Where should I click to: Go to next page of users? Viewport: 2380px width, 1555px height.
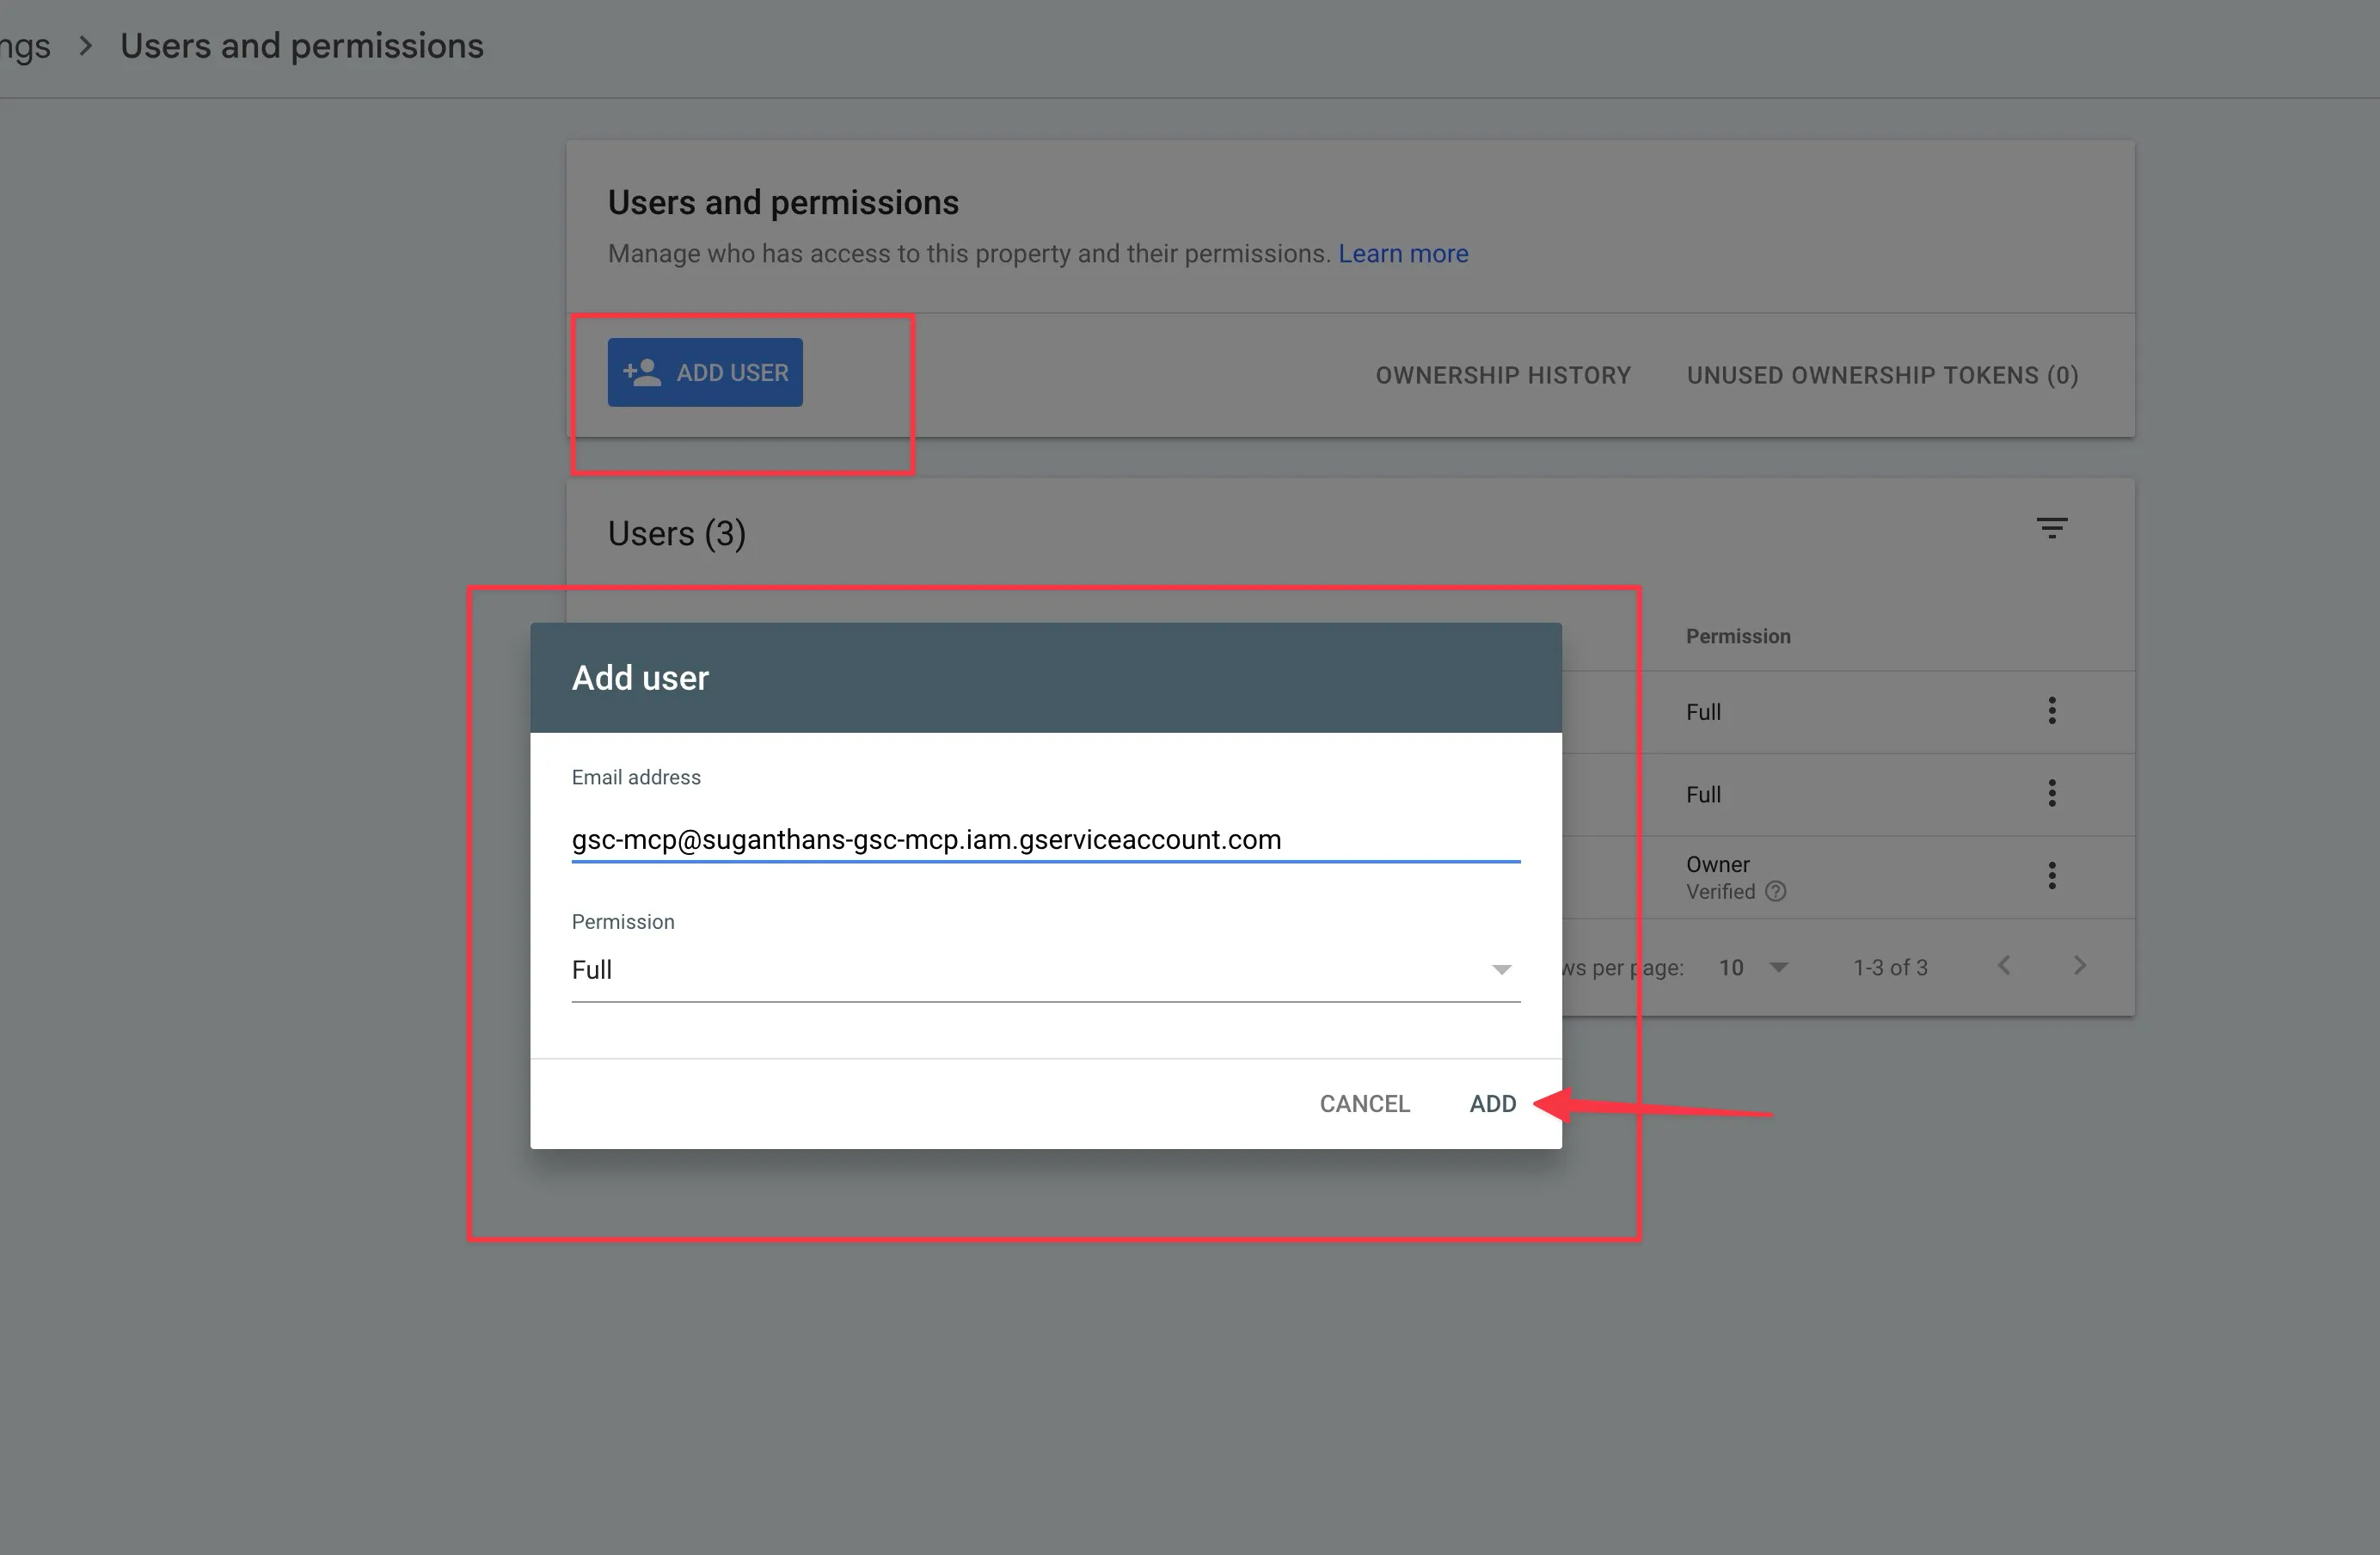point(2080,966)
